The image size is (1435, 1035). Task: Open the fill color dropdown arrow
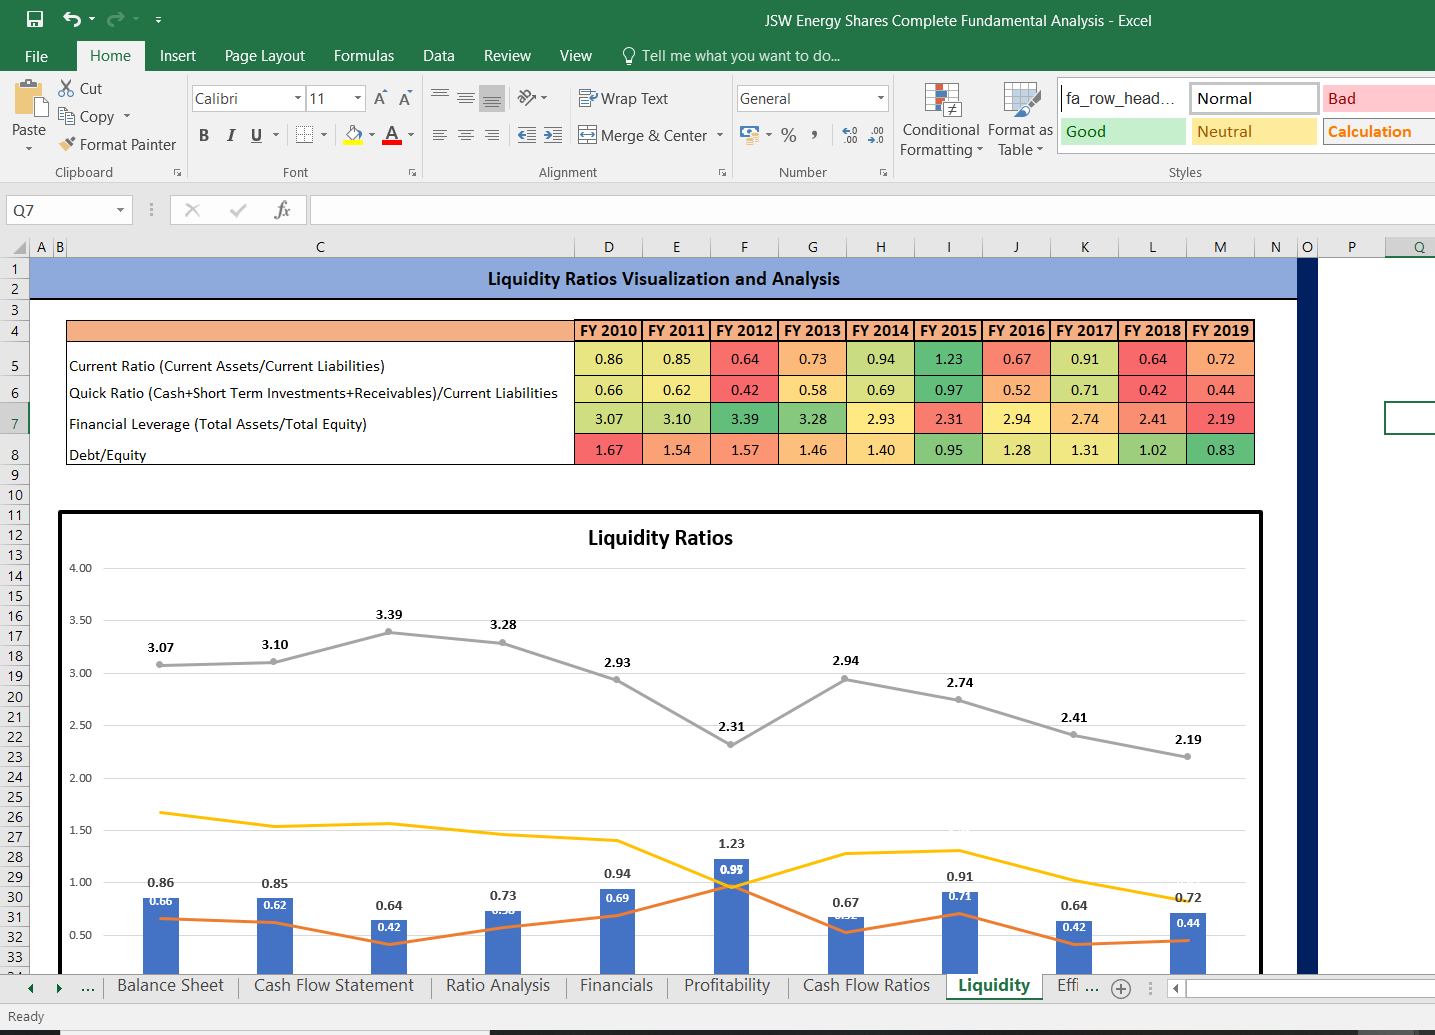coord(372,134)
